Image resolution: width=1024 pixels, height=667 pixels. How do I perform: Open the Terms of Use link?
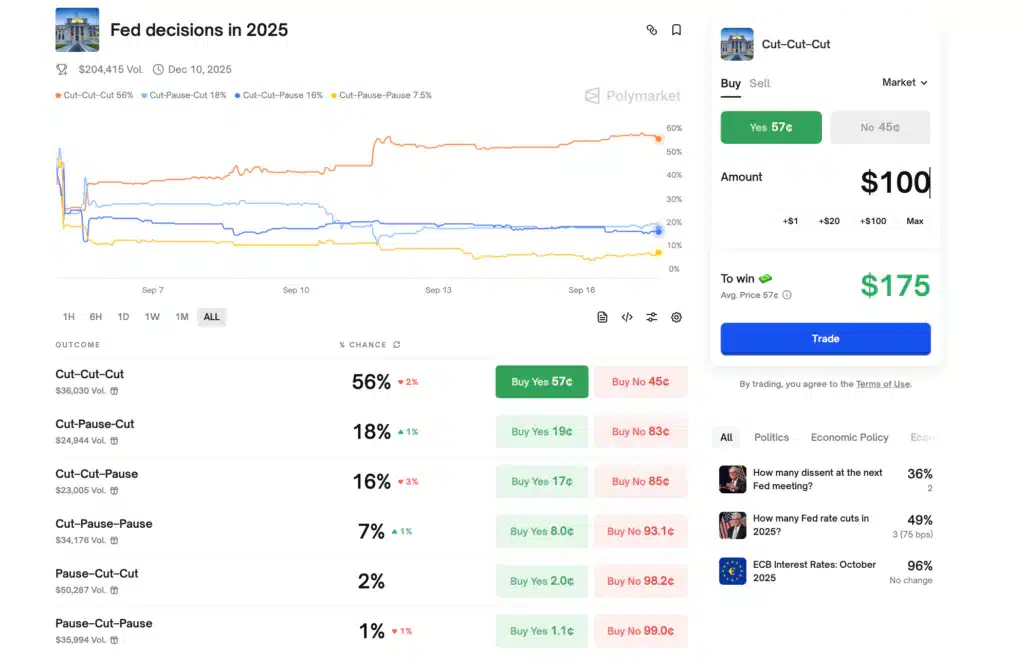coord(883,384)
